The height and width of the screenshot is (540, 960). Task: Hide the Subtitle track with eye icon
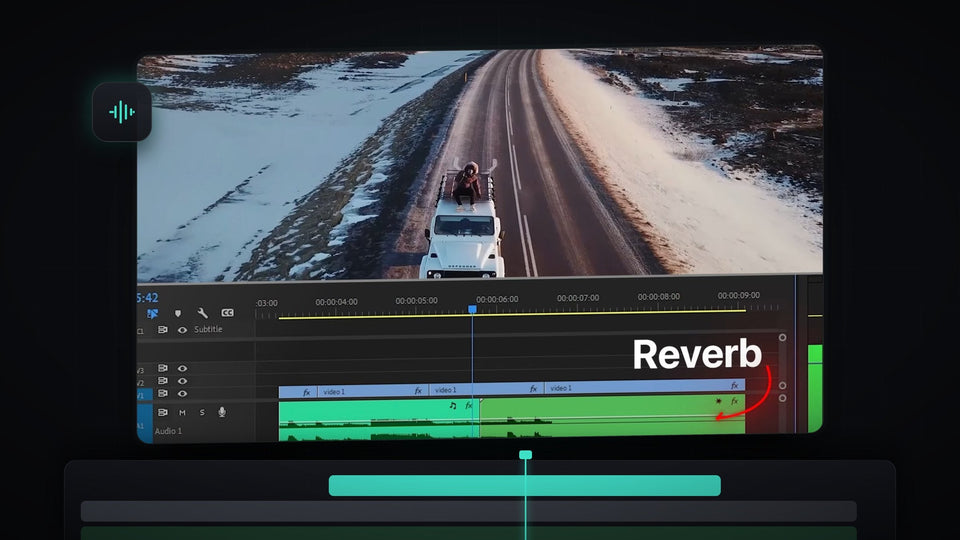[x=182, y=330]
